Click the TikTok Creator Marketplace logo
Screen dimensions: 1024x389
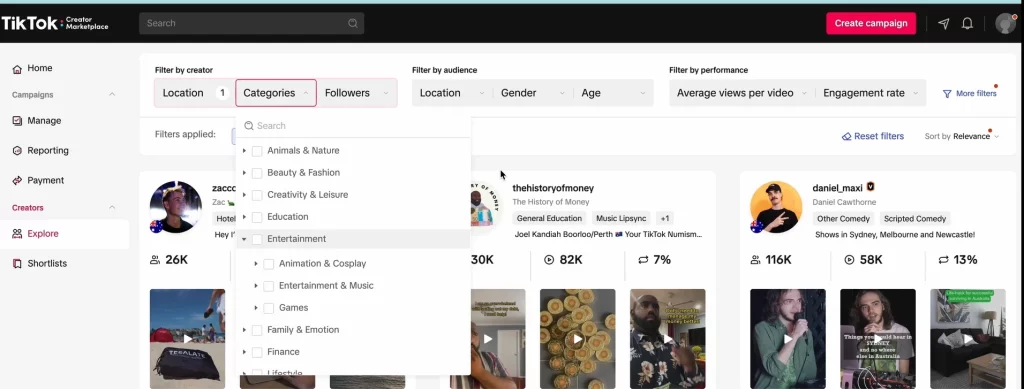tap(55, 23)
